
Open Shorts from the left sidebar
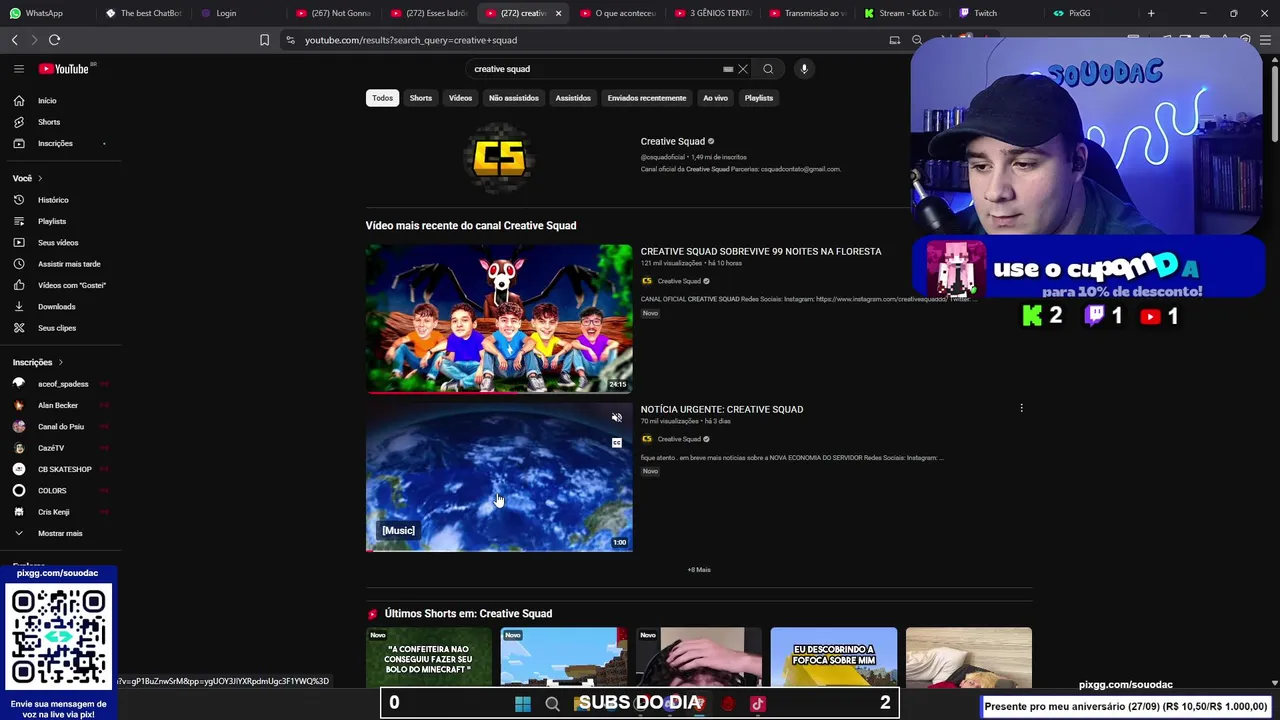pyautogui.click(x=49, y=122)
